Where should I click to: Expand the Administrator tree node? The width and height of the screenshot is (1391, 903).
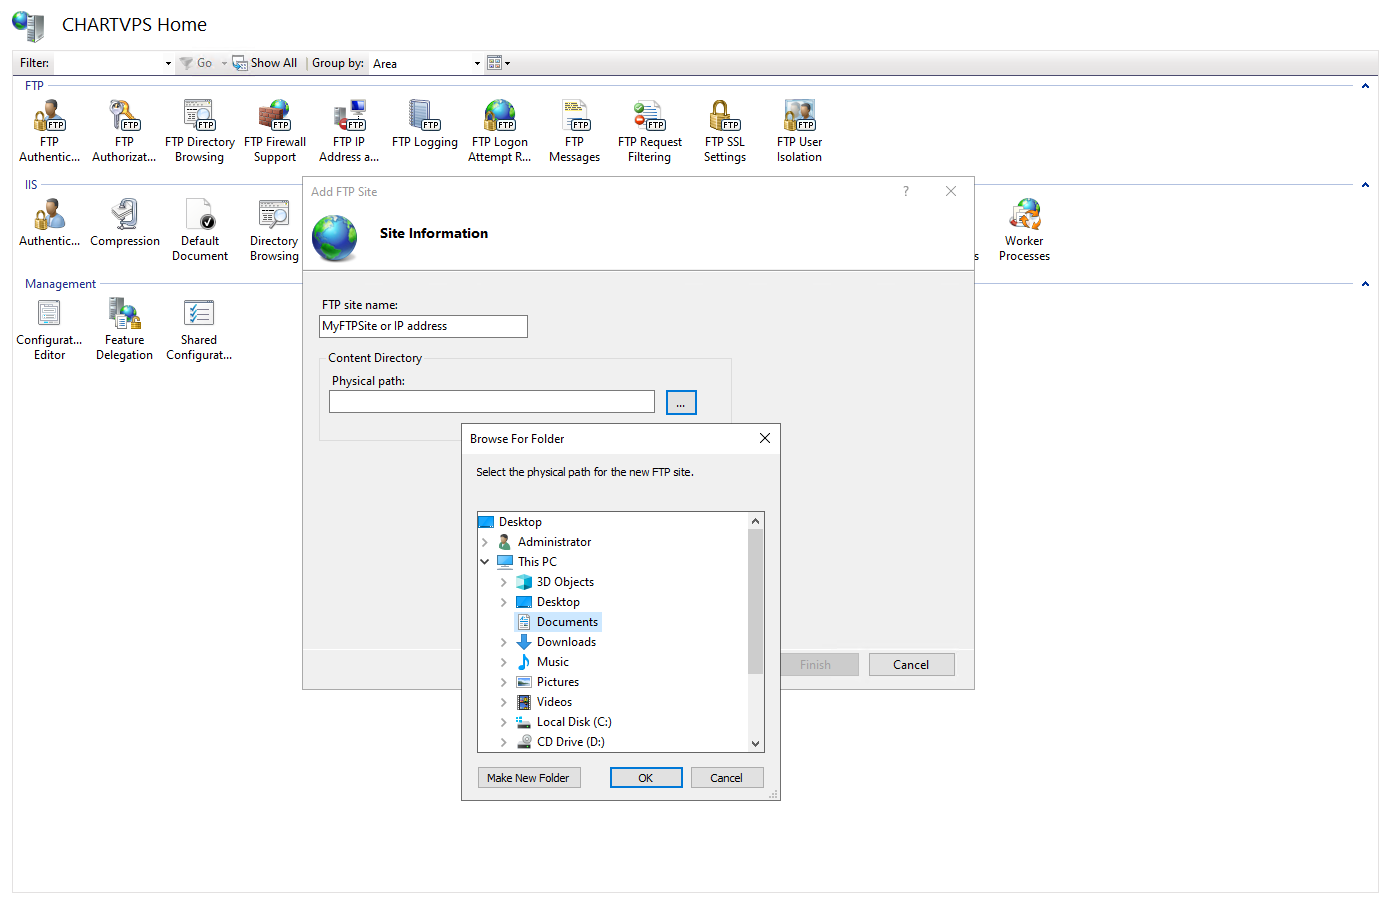point(485,542)
